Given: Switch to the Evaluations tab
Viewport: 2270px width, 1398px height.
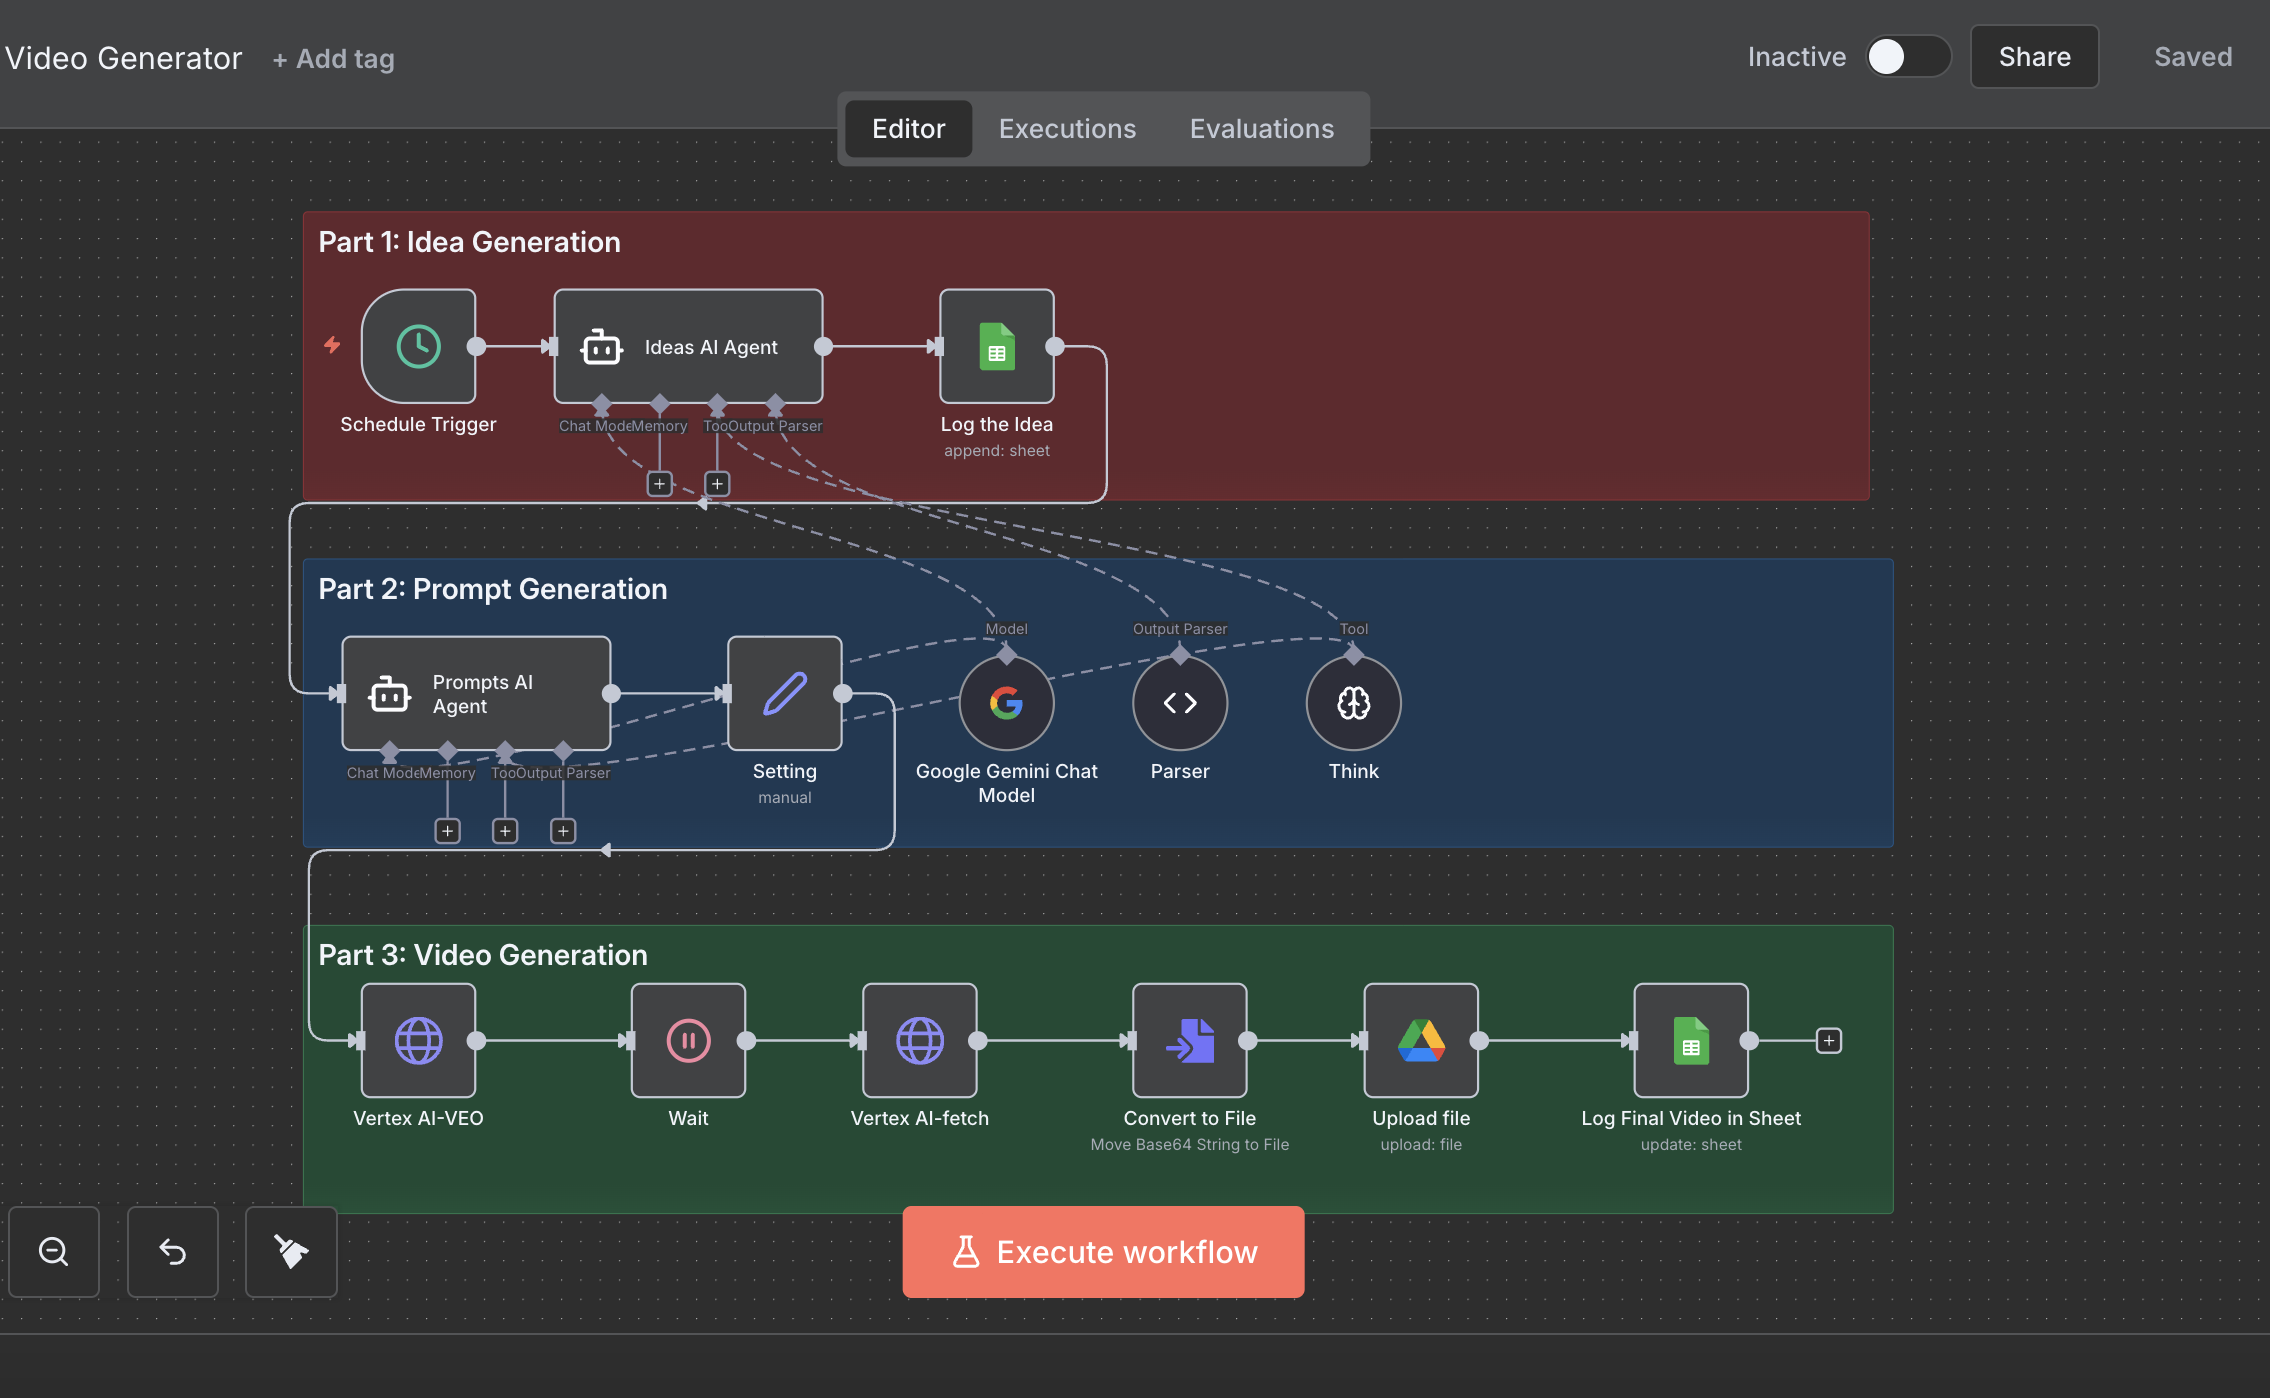Looking at the screenshot, I should click(1261, 129).
